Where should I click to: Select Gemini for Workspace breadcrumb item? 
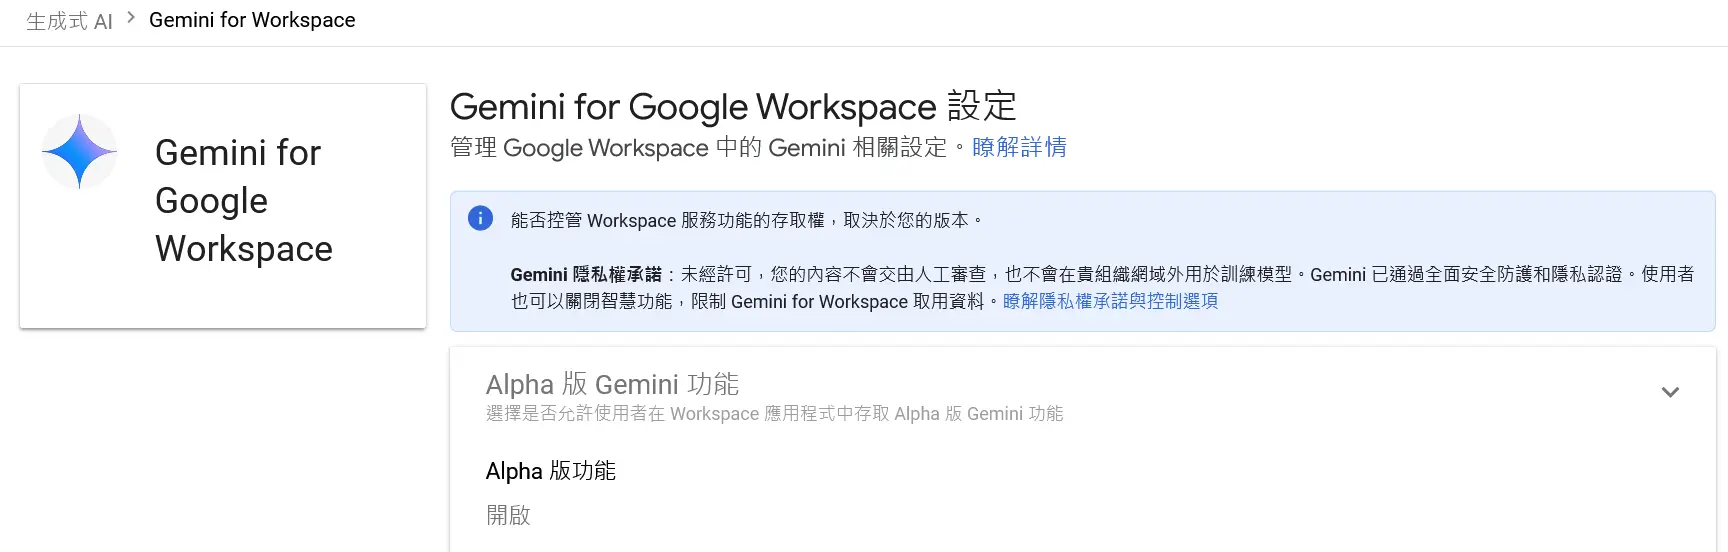coord(252,20)
